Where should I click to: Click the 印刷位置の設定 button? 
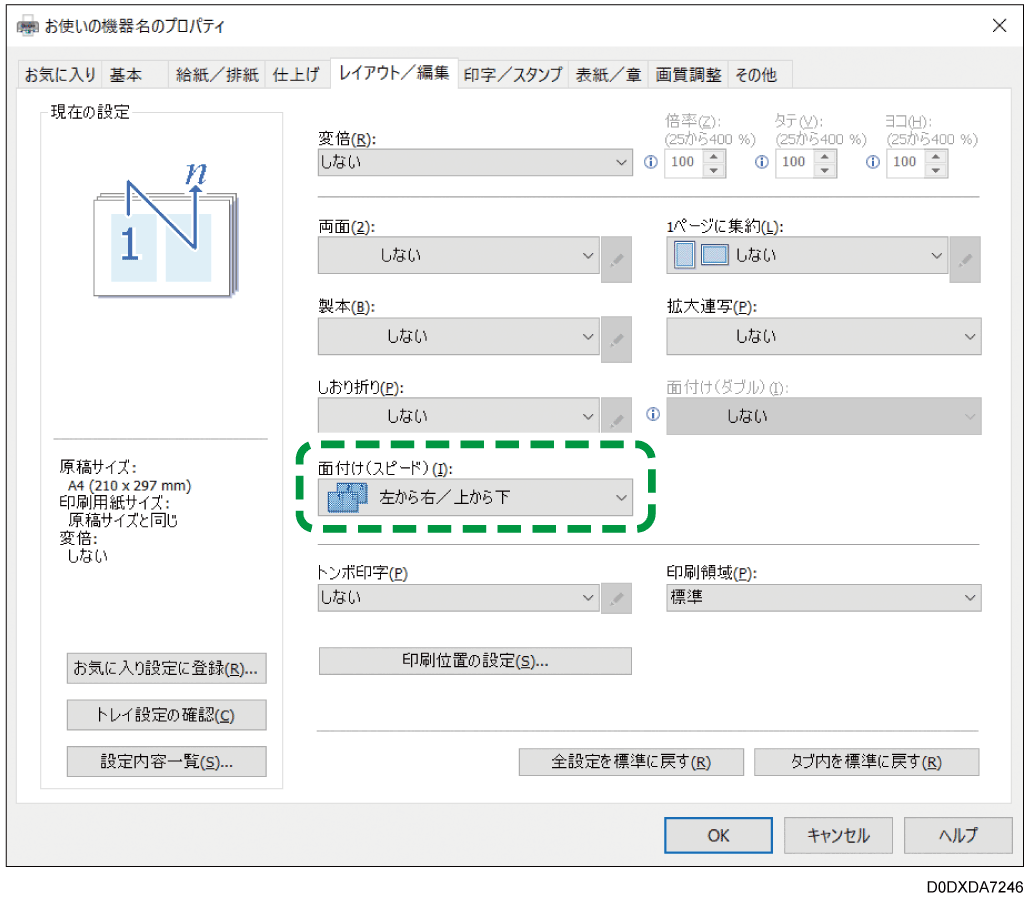coord(474,661)
